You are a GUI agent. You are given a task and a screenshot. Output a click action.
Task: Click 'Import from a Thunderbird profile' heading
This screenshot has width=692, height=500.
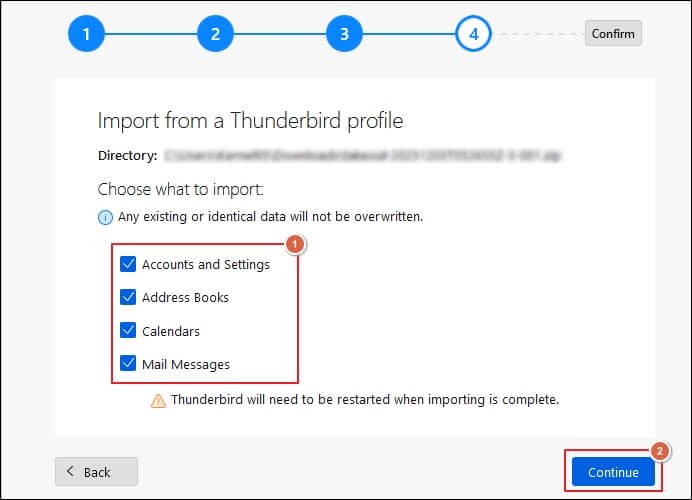[x=250, y=120]
